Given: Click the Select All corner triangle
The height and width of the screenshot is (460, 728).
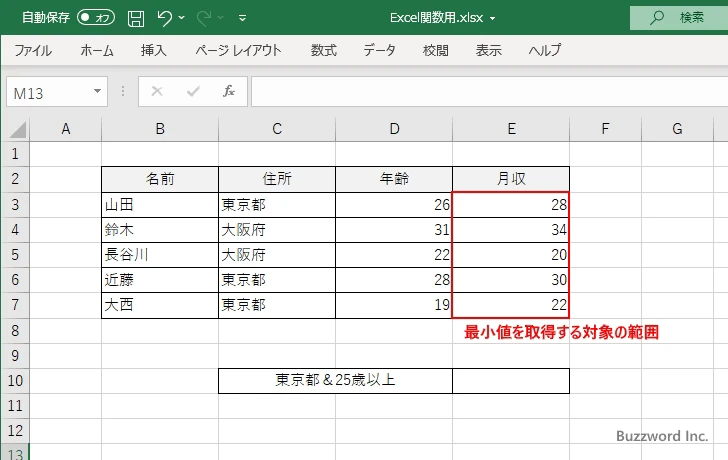Looking at the screenshot, I should 16,129.
